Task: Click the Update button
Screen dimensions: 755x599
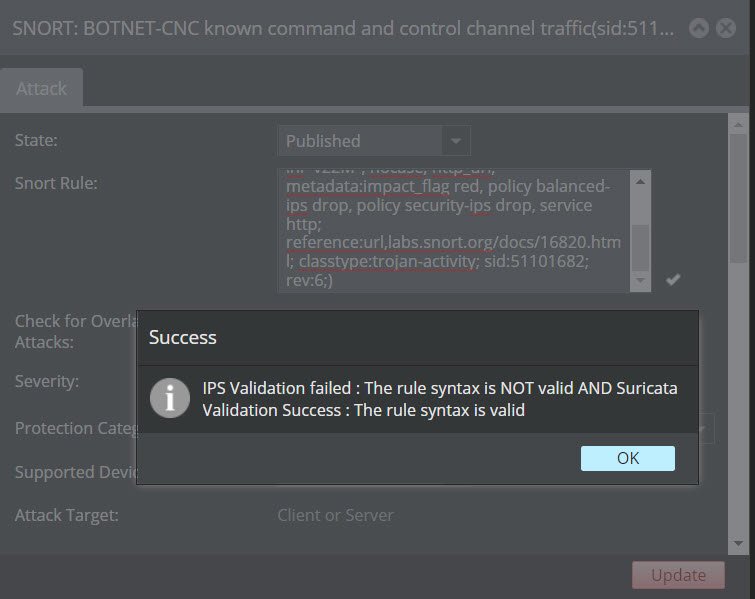Action: [x=678, y=574]
